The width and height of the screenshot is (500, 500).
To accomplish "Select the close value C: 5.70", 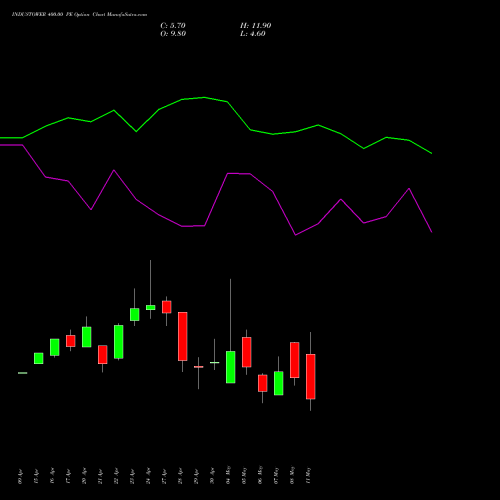I will coord(173,26).
